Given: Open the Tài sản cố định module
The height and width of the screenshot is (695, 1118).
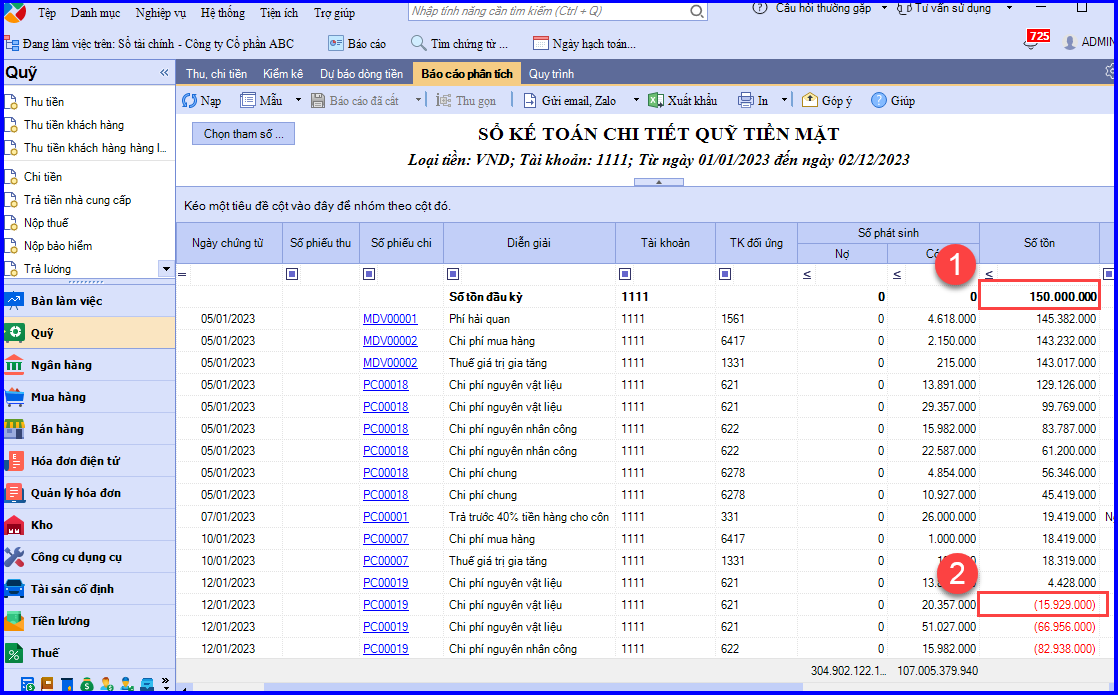Looking at the screenshot, I should tap(89, 590).
